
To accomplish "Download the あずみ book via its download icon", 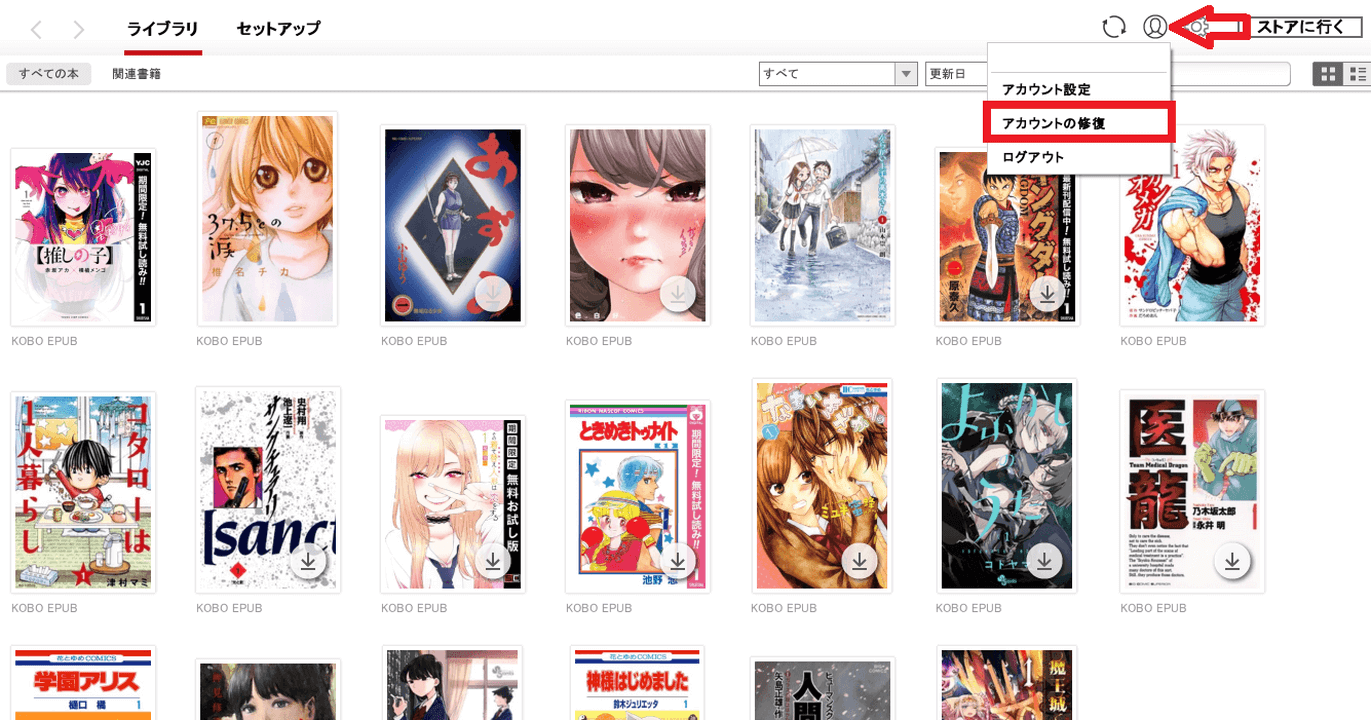I will (x=493, y=293).
